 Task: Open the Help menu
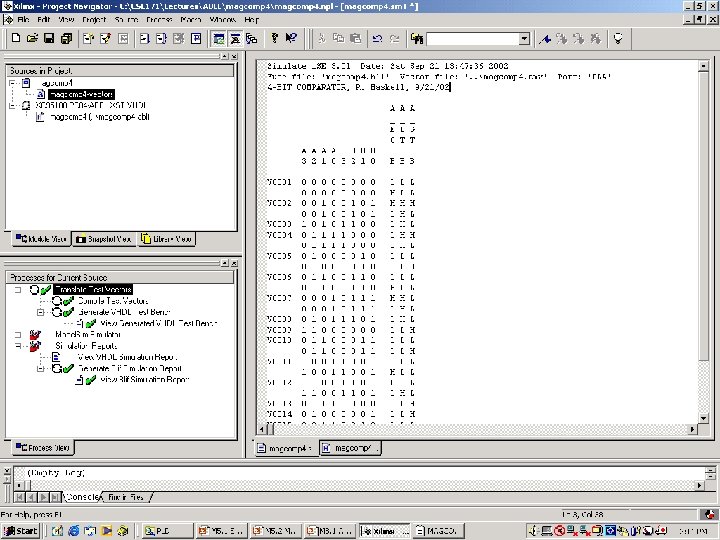[x=252, y=20]
